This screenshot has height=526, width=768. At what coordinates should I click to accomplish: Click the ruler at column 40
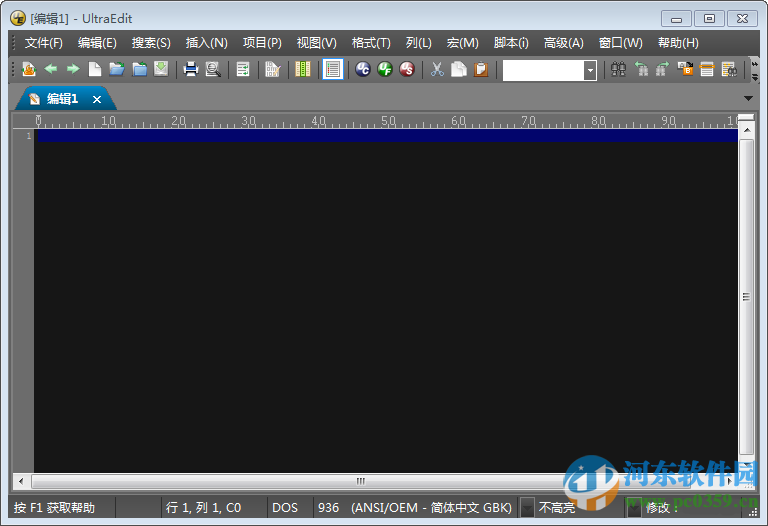tap(319, 121)
